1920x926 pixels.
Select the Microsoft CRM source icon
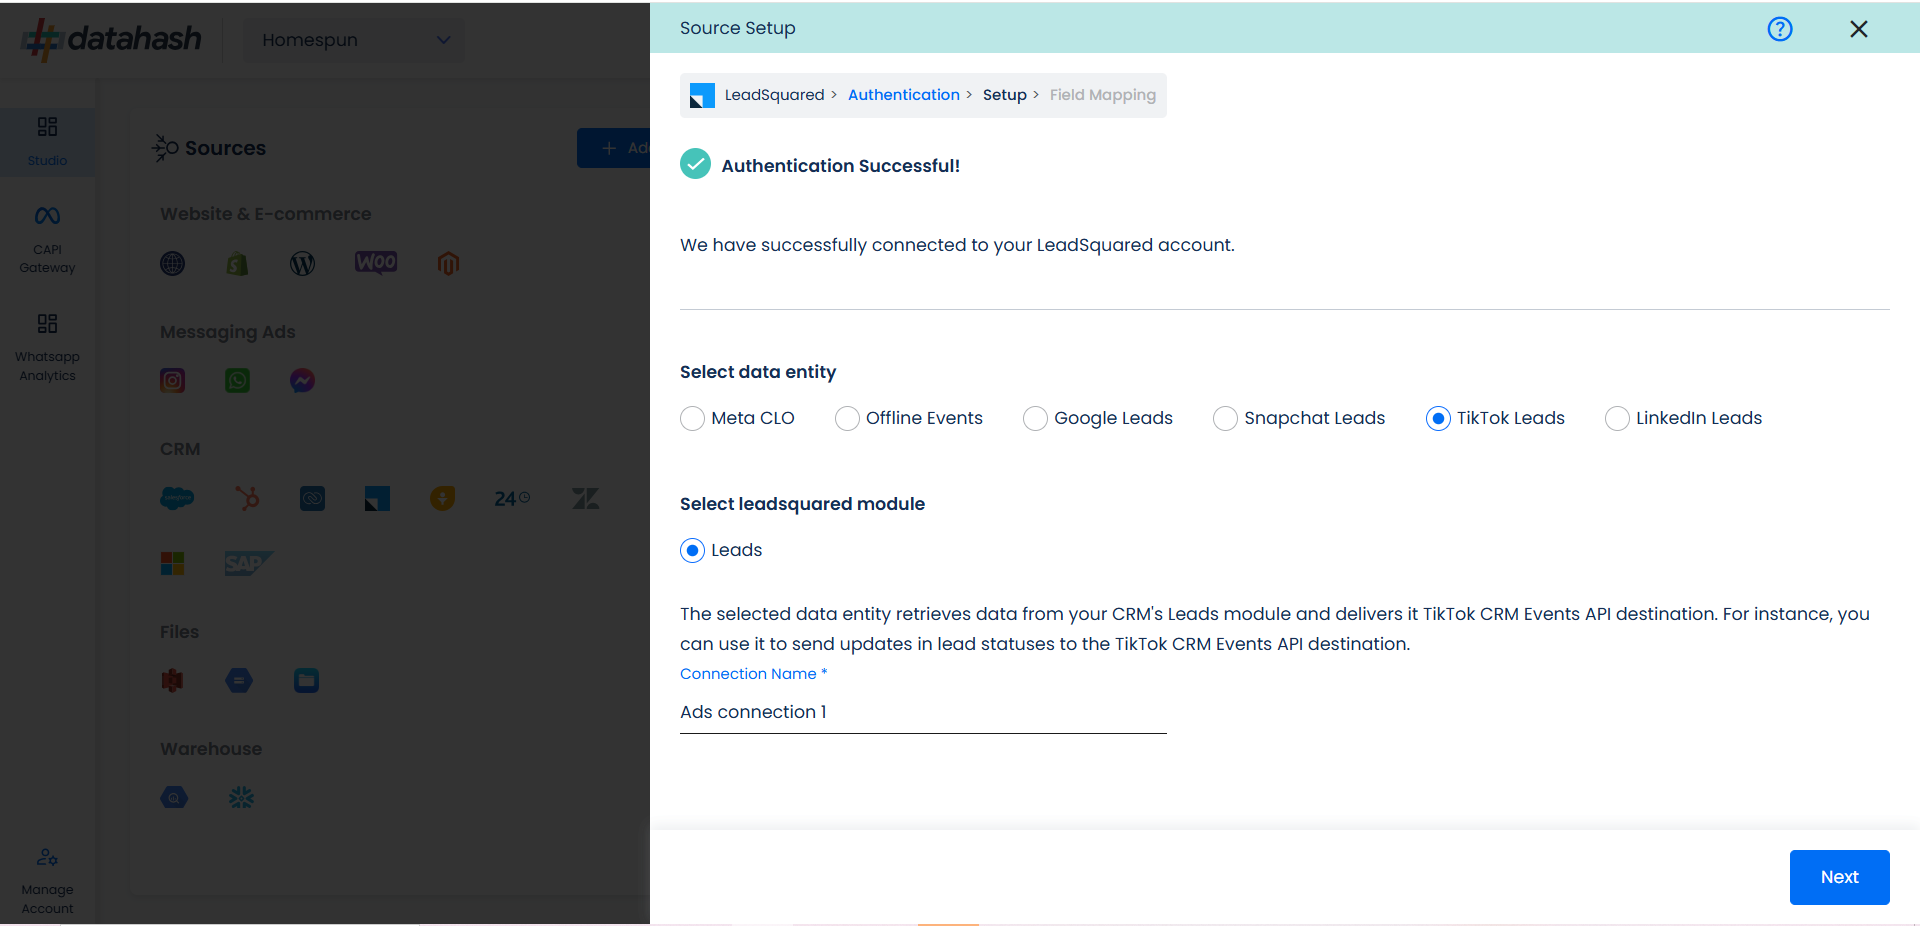coord(173,564)
